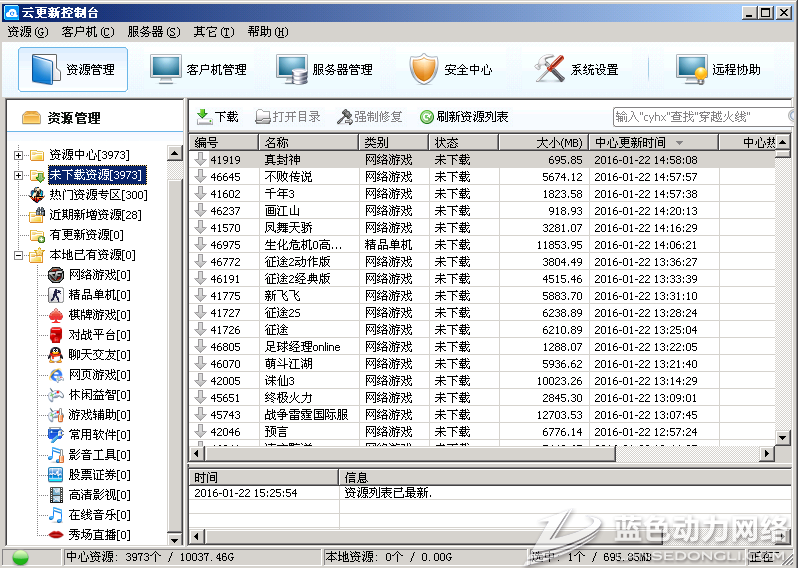
Task: Open 远程协助 remote assistance
Action: (x=719, y=70)
